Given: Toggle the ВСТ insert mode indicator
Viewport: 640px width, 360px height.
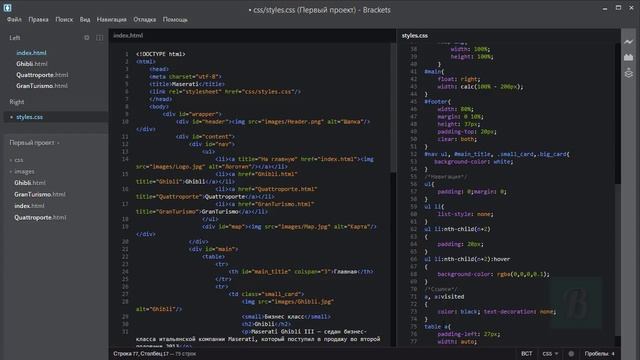Looking at the screenshot, I should [x=527, y=353].
